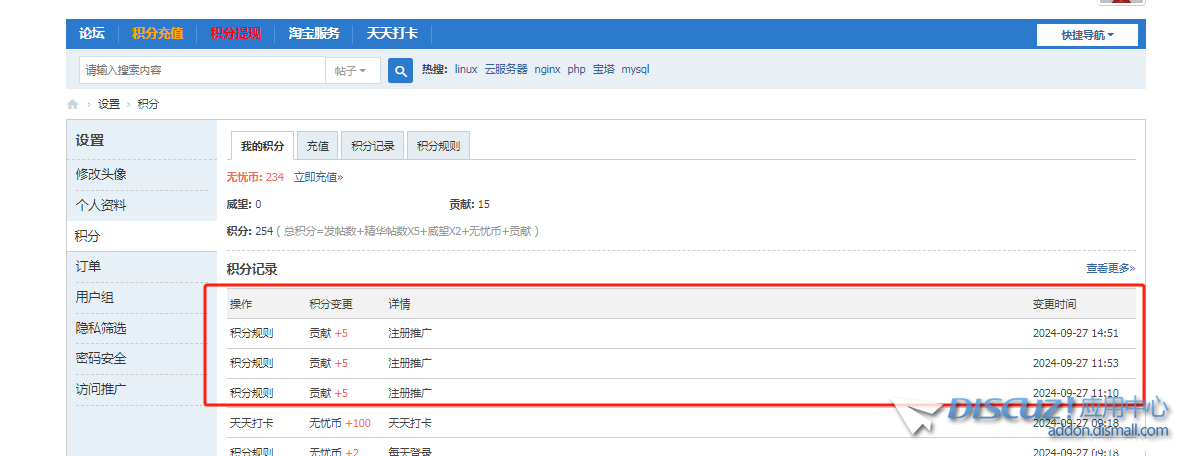The image size is (1187, 456).
Task: Open 访问推广 in settings sidebar
Action: [x=101, y=389]
